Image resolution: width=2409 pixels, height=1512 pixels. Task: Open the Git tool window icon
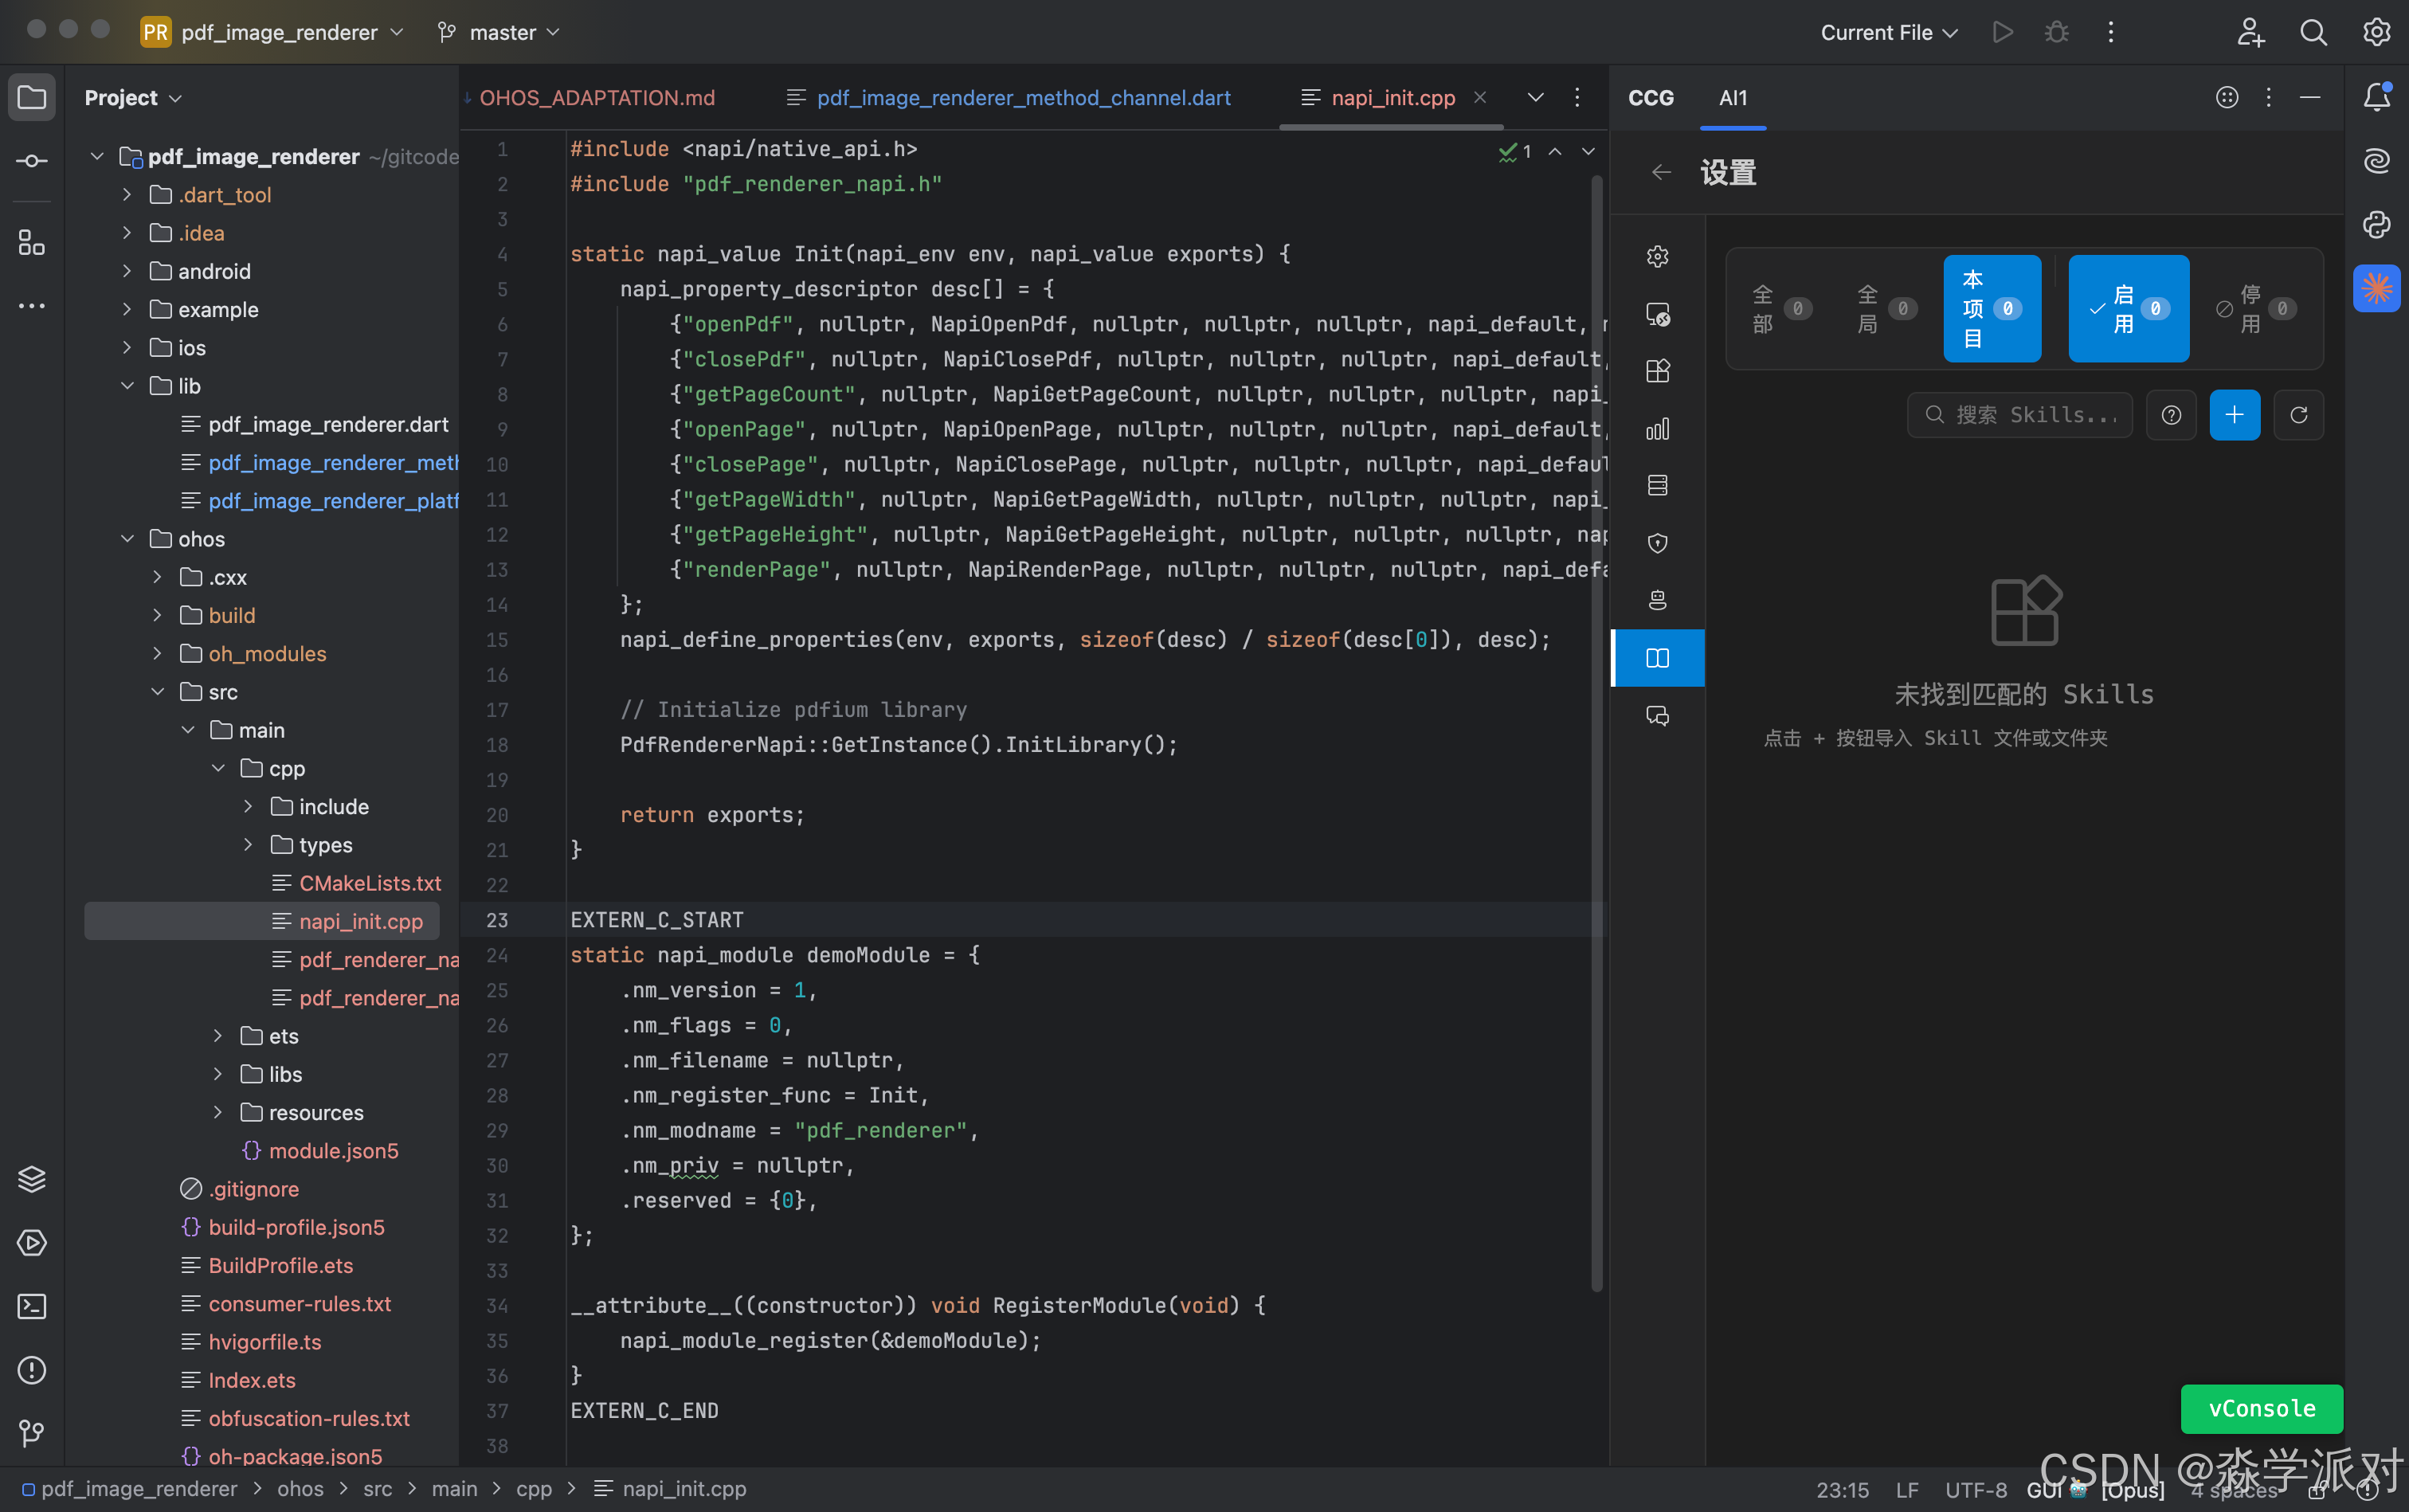point(31,1433)
